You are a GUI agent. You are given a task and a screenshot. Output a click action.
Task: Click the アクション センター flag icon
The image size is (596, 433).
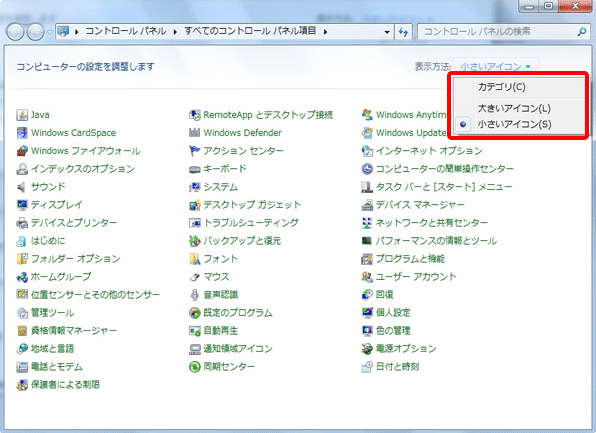(x=195, y=151)
